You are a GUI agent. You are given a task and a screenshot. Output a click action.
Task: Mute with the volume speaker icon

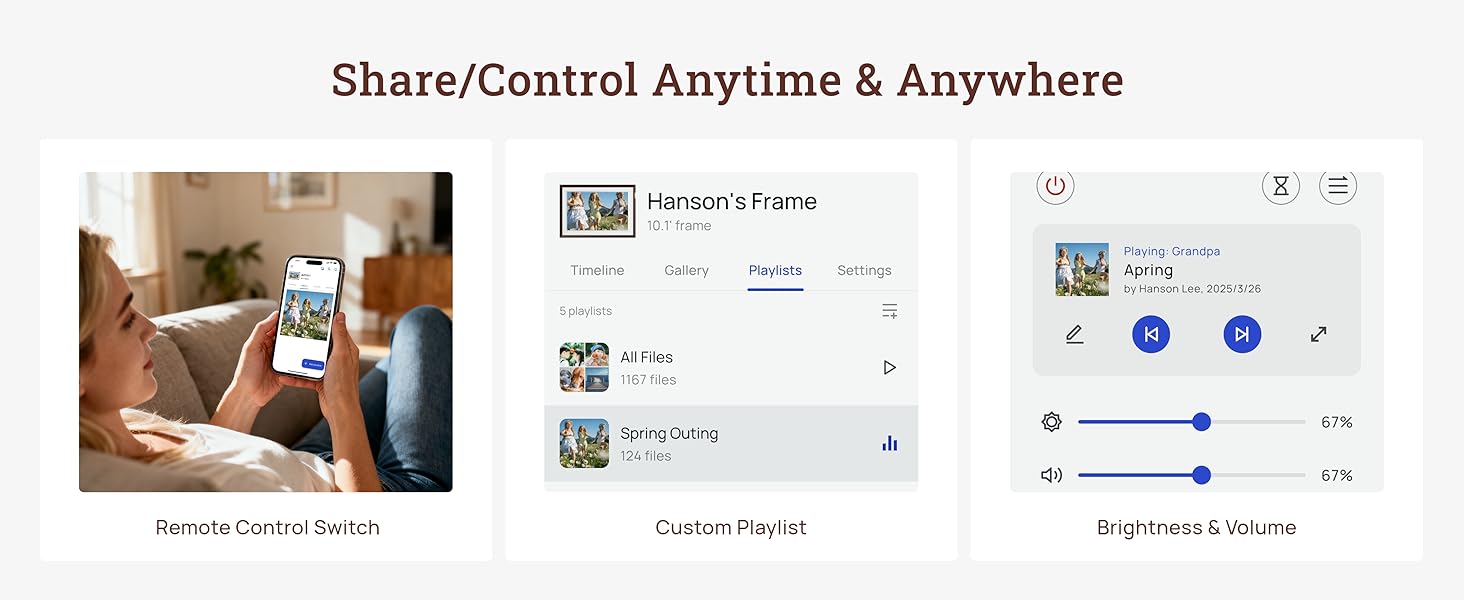click(x=1051, y=475)
